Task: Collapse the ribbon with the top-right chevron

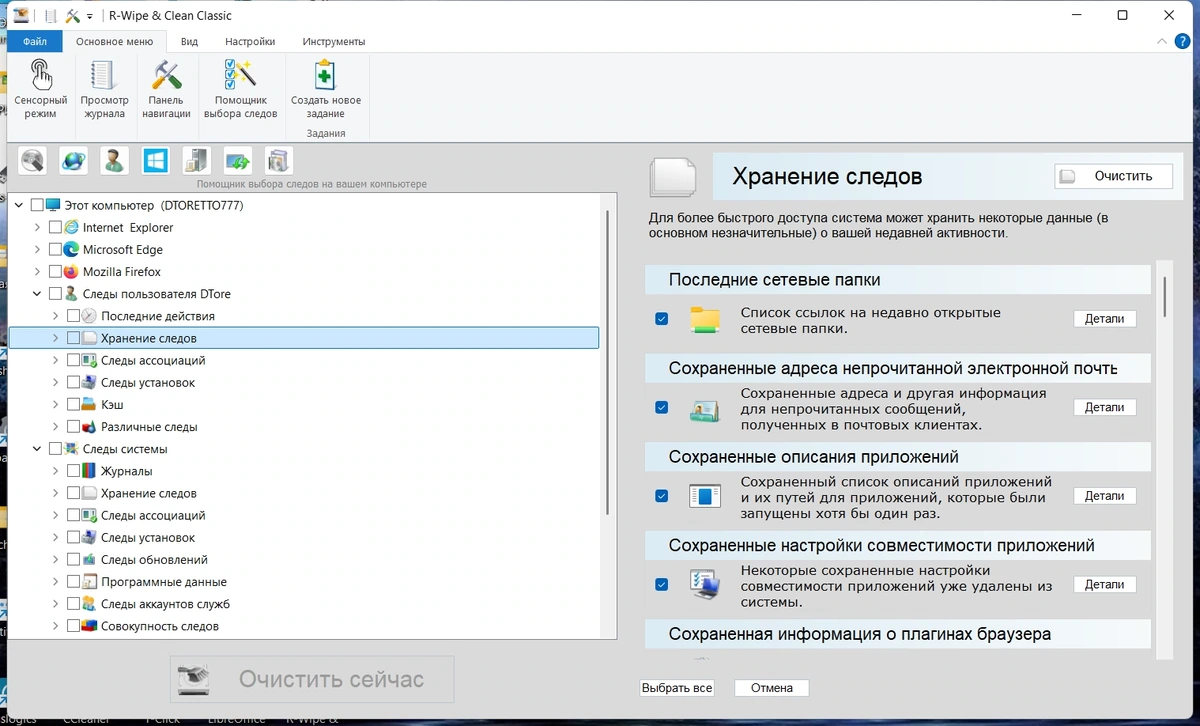Action: 1161,42
